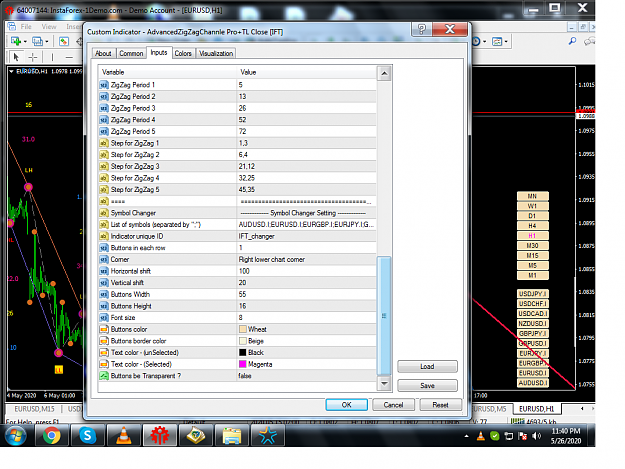Click the dialog help question-mark button
This screenshot has width=625, height=469.
422,29
